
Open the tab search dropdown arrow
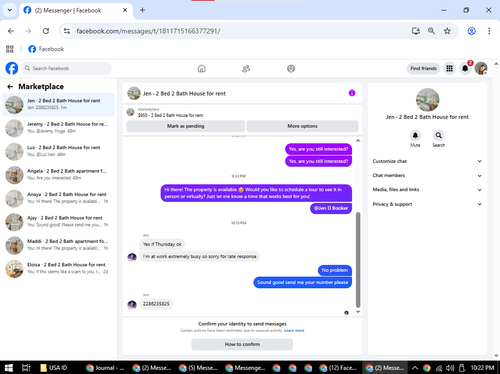click(x=10, y=10)
